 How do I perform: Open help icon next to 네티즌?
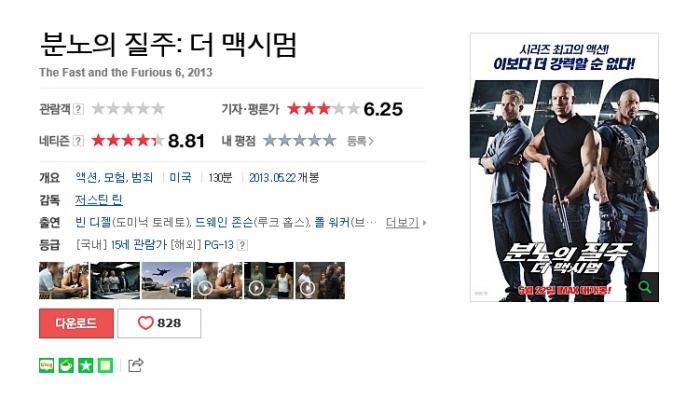click(78, 141)
